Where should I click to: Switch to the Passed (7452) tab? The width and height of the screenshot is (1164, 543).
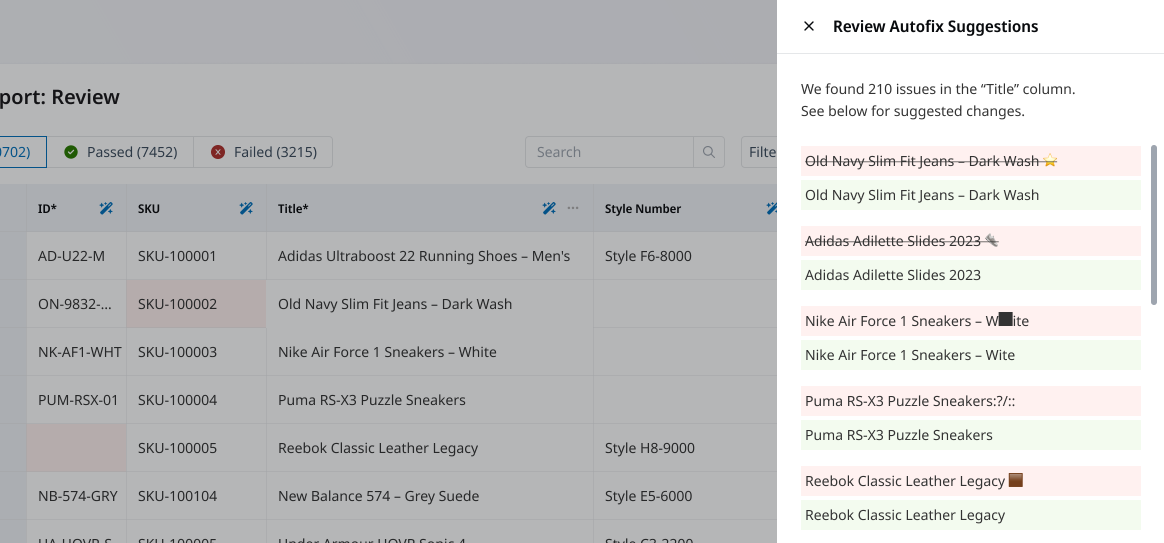[121, 152]
